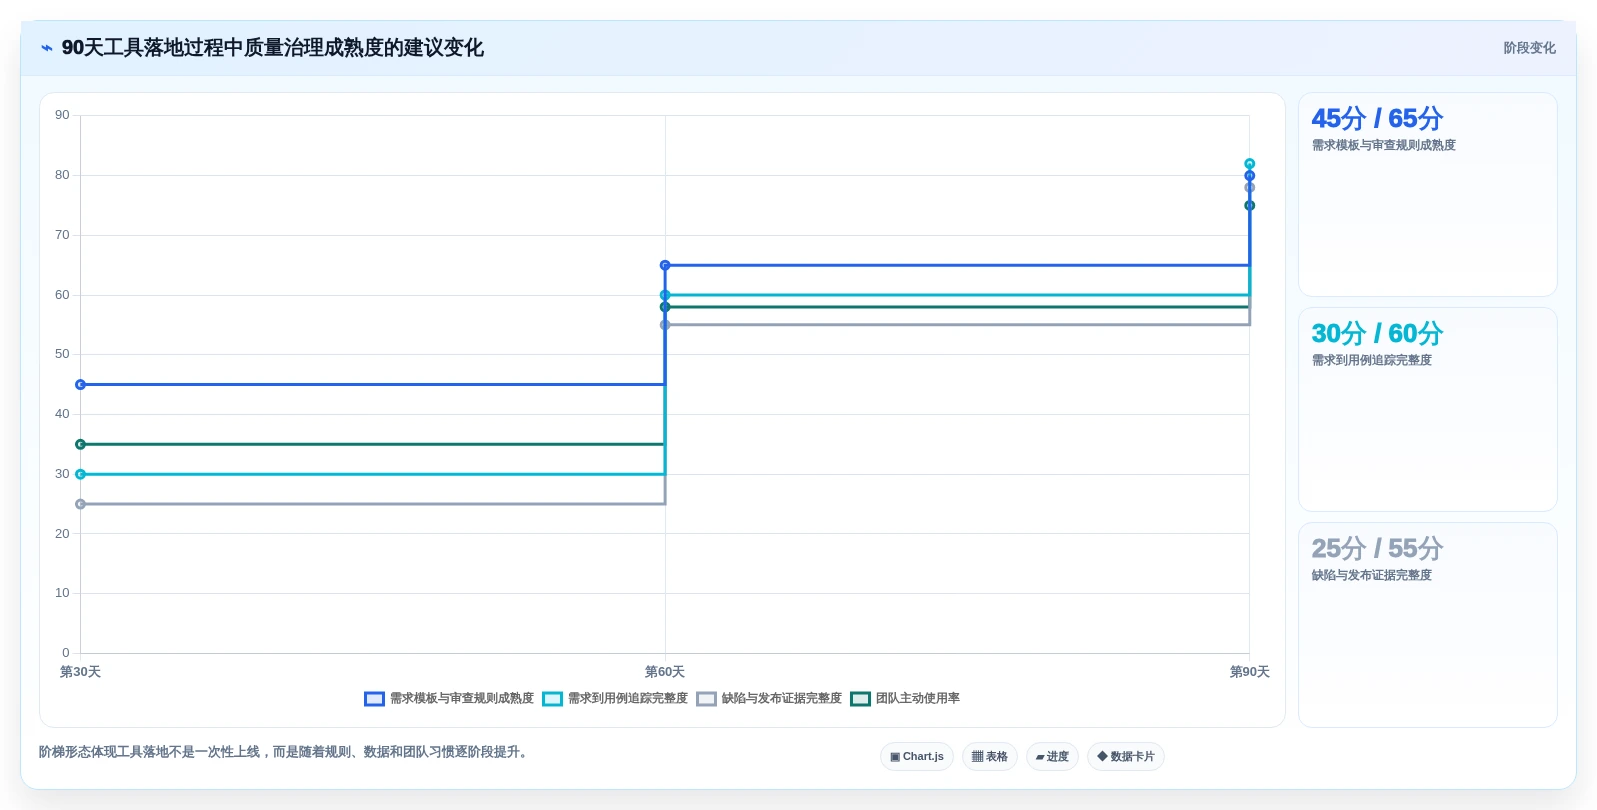This screenshot has width=1597, height=810.
Task: Click the blue data point at 45 on 第30天
Action: click(x=81, y=385)
